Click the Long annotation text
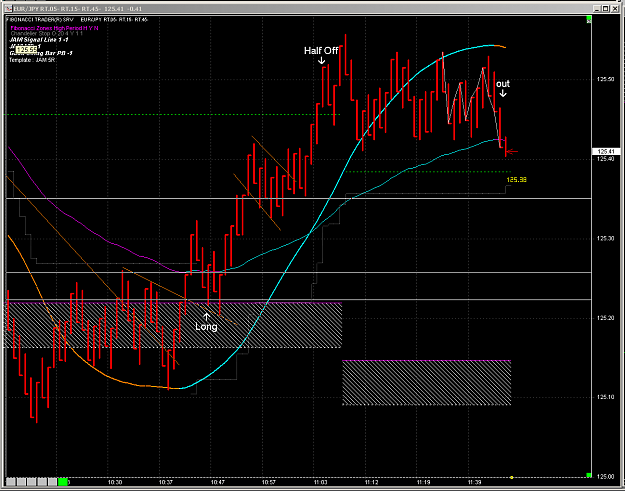Viewport: 625px width, 491px height. click(206, 326)
